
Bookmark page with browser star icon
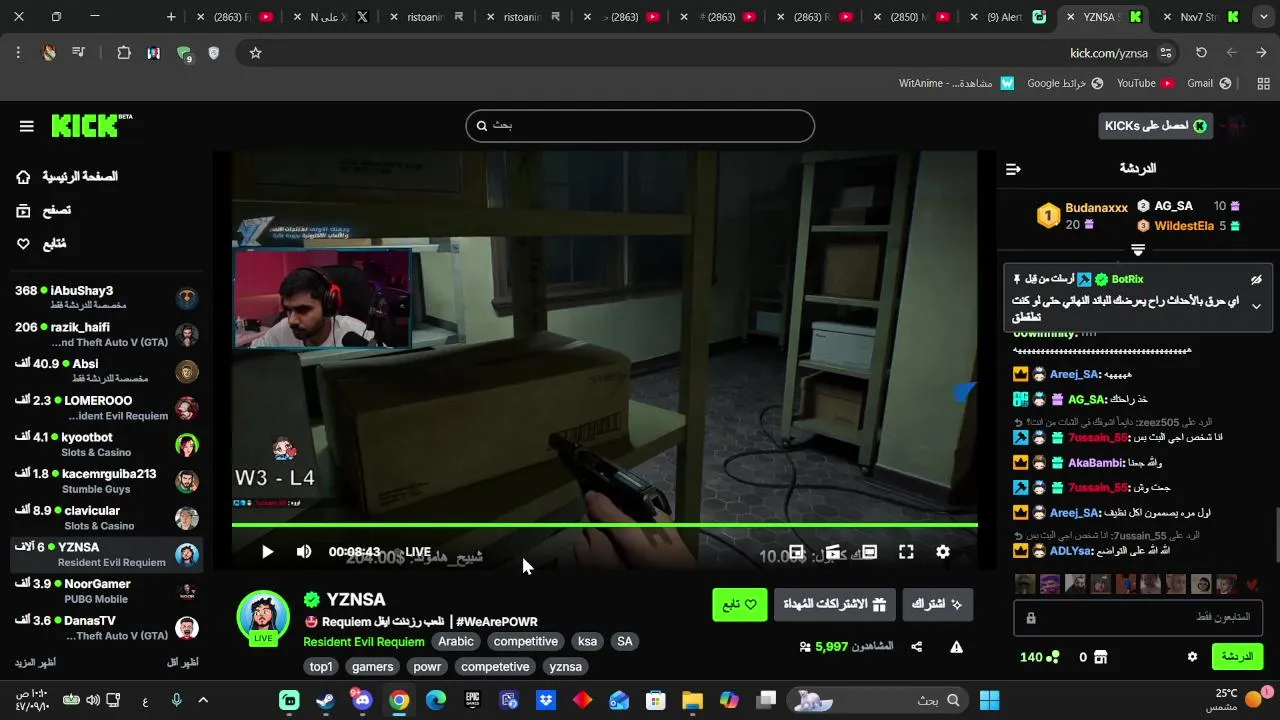[255, 53]
